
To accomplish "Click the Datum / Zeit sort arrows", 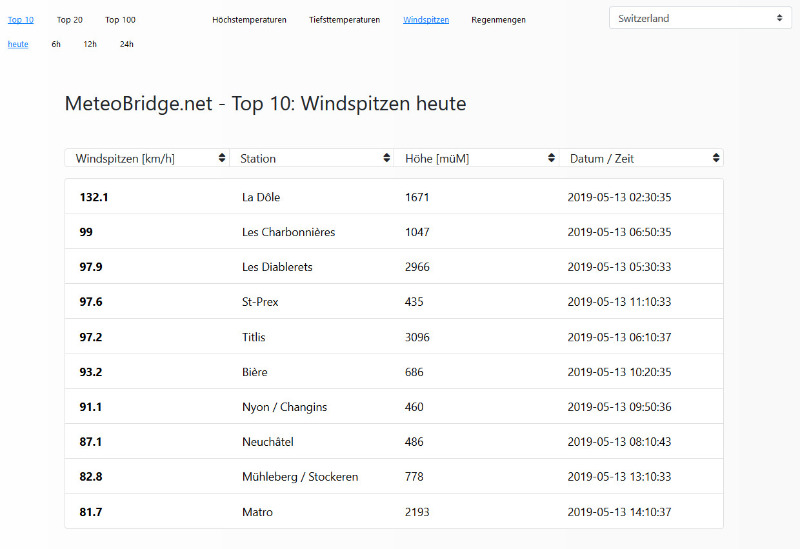I will coord(716,158).
